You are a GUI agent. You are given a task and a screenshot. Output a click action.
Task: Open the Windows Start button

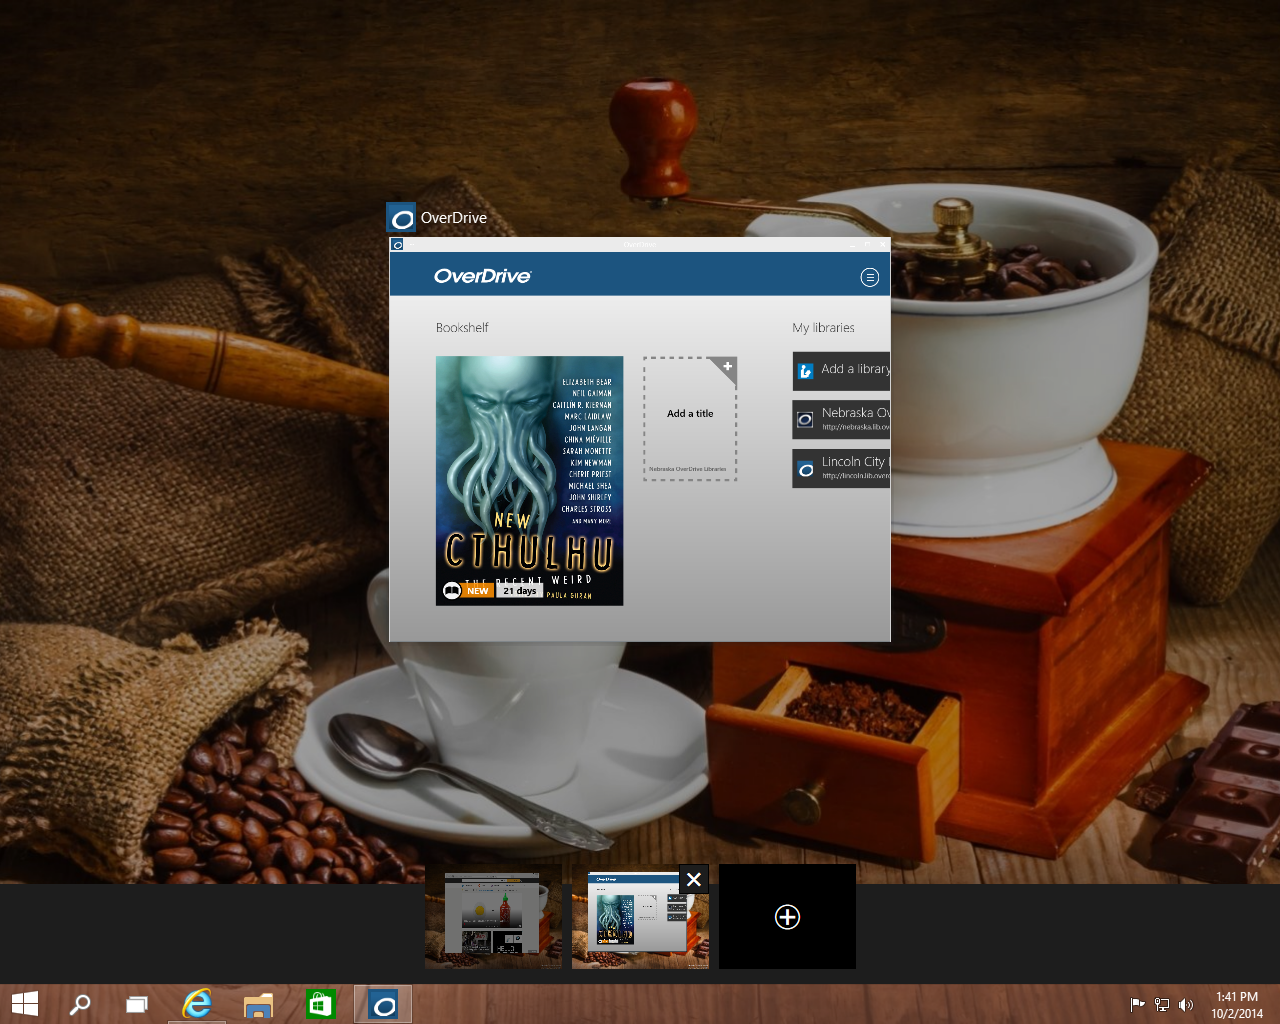pyautogui.click(x=24, y=1004)
